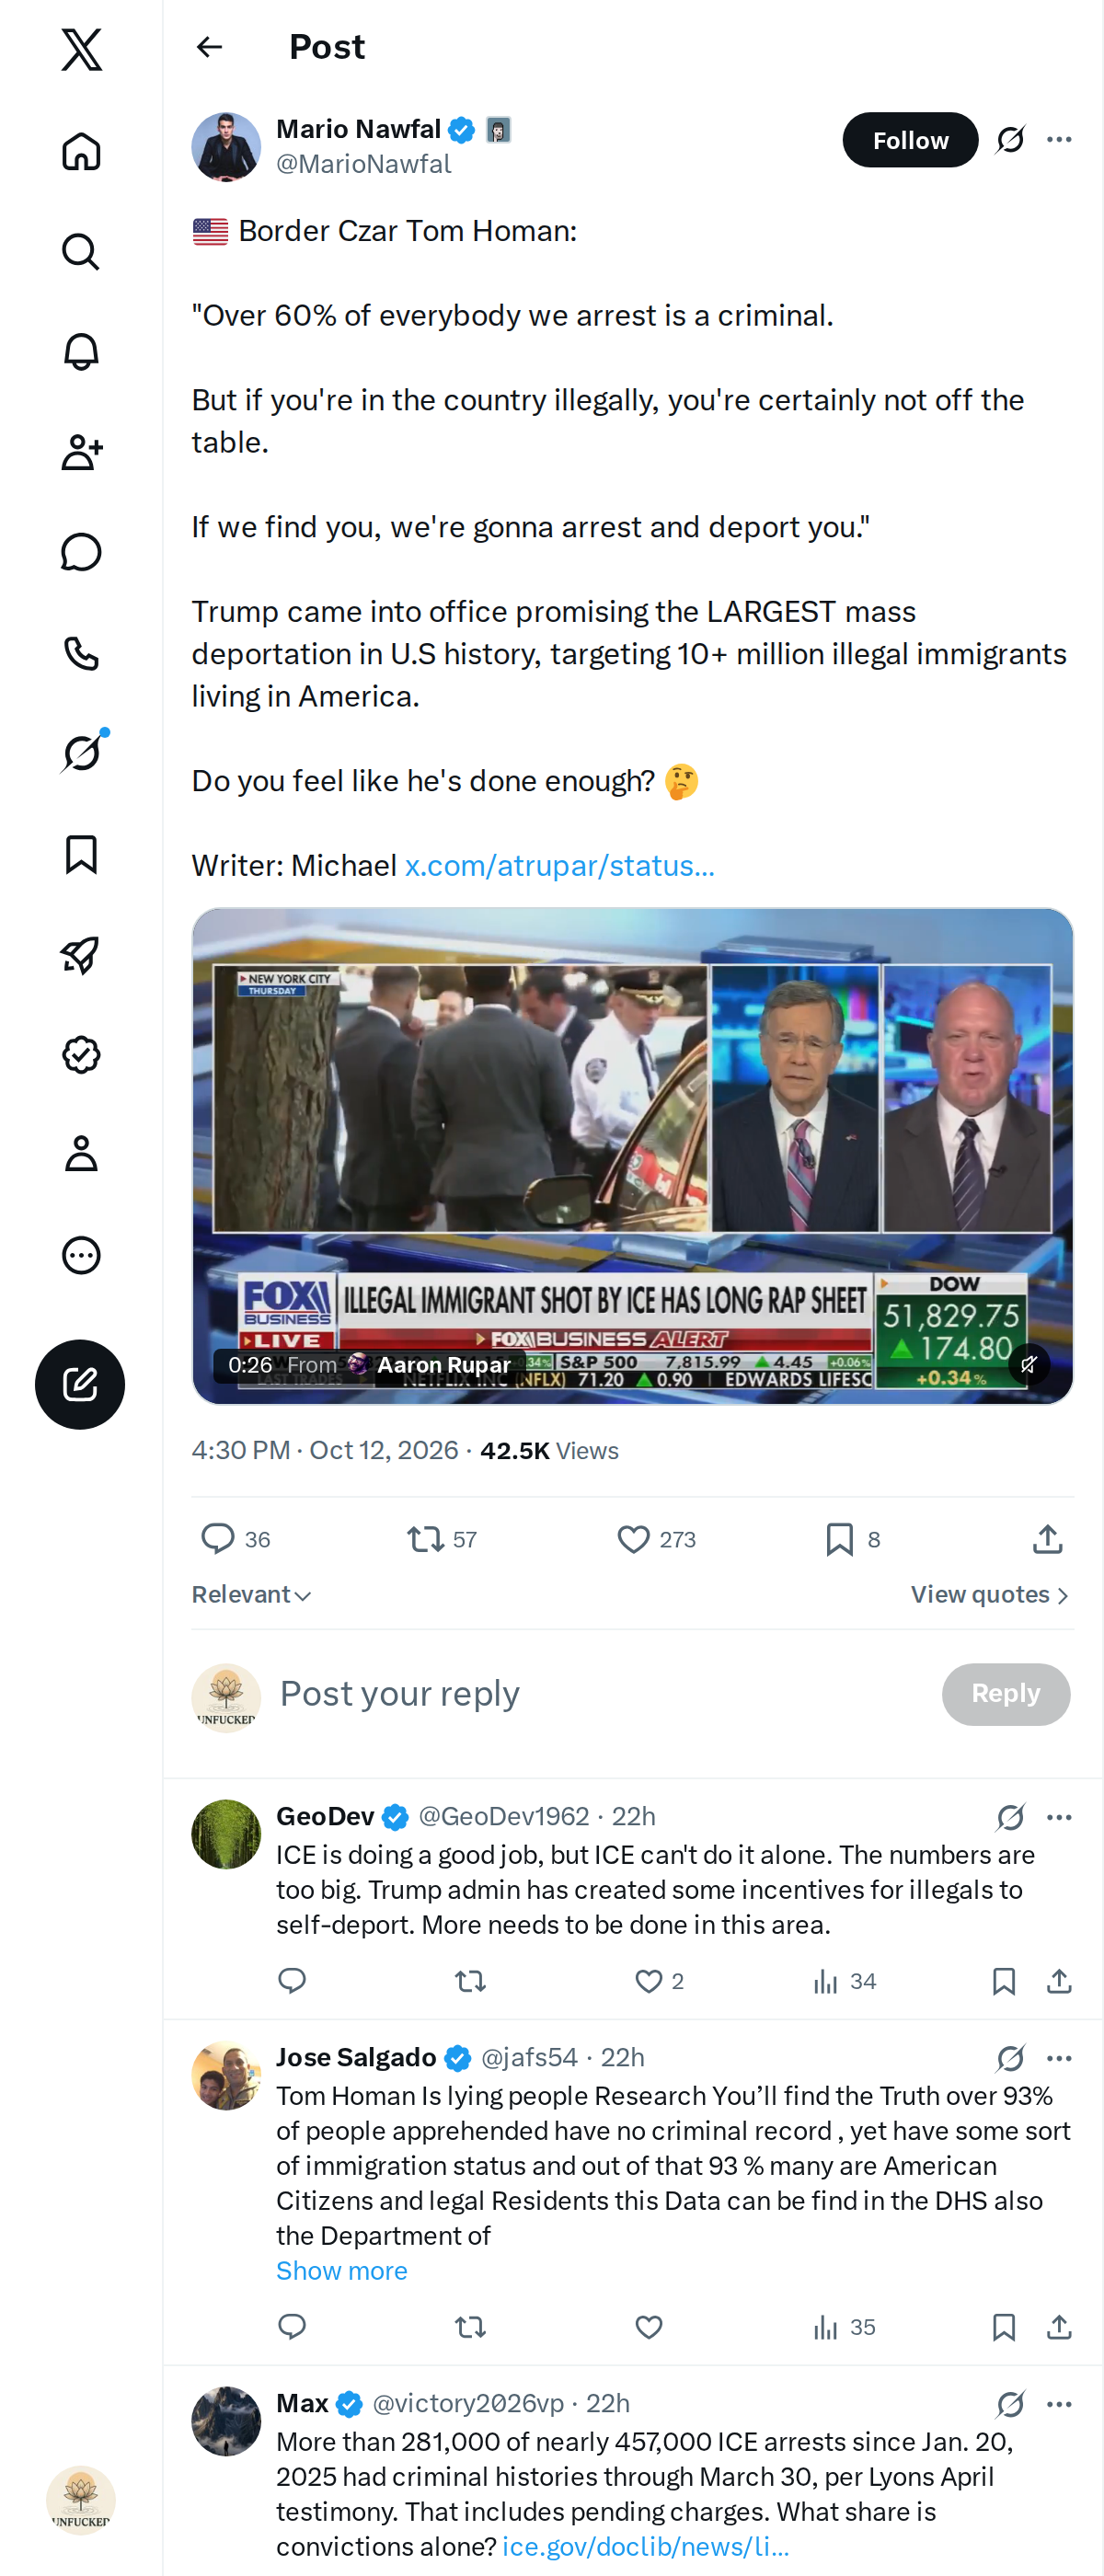Unmute the video using the speaker icon
This screenshot has height=2576, width=1104.
coord(1028,1363)
